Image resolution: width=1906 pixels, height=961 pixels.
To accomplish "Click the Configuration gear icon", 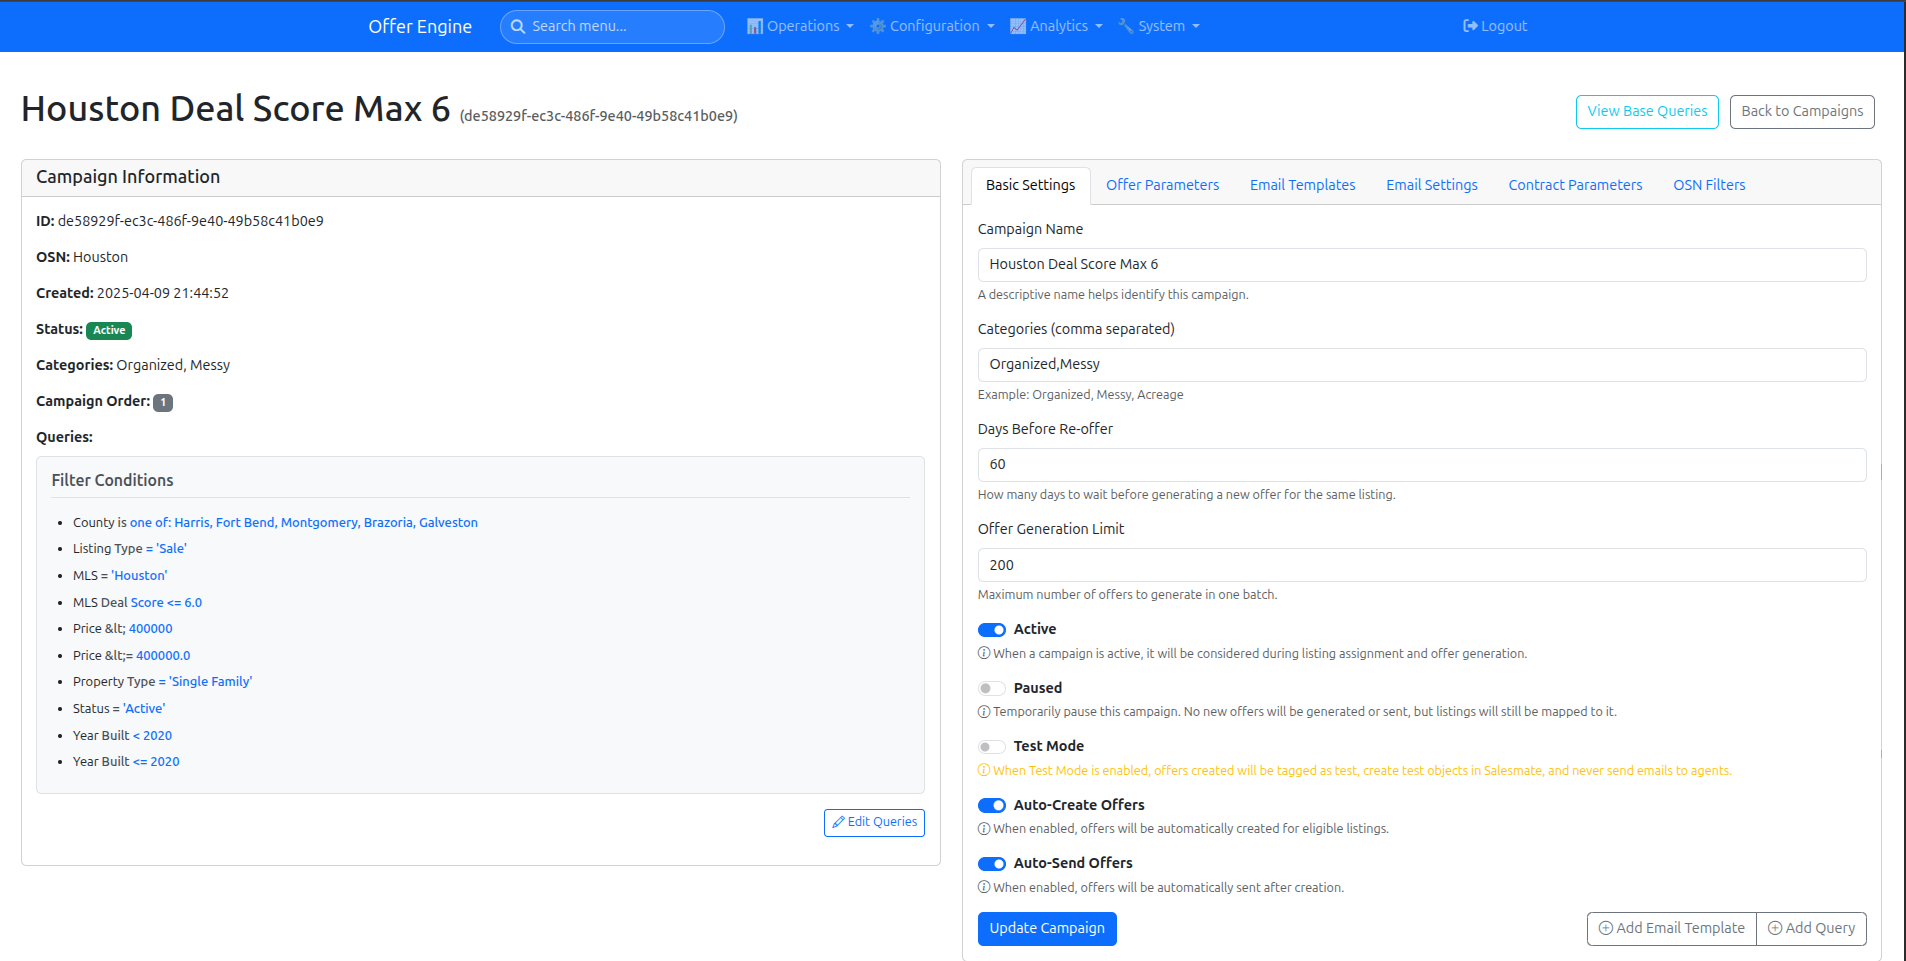I will 876,26.
